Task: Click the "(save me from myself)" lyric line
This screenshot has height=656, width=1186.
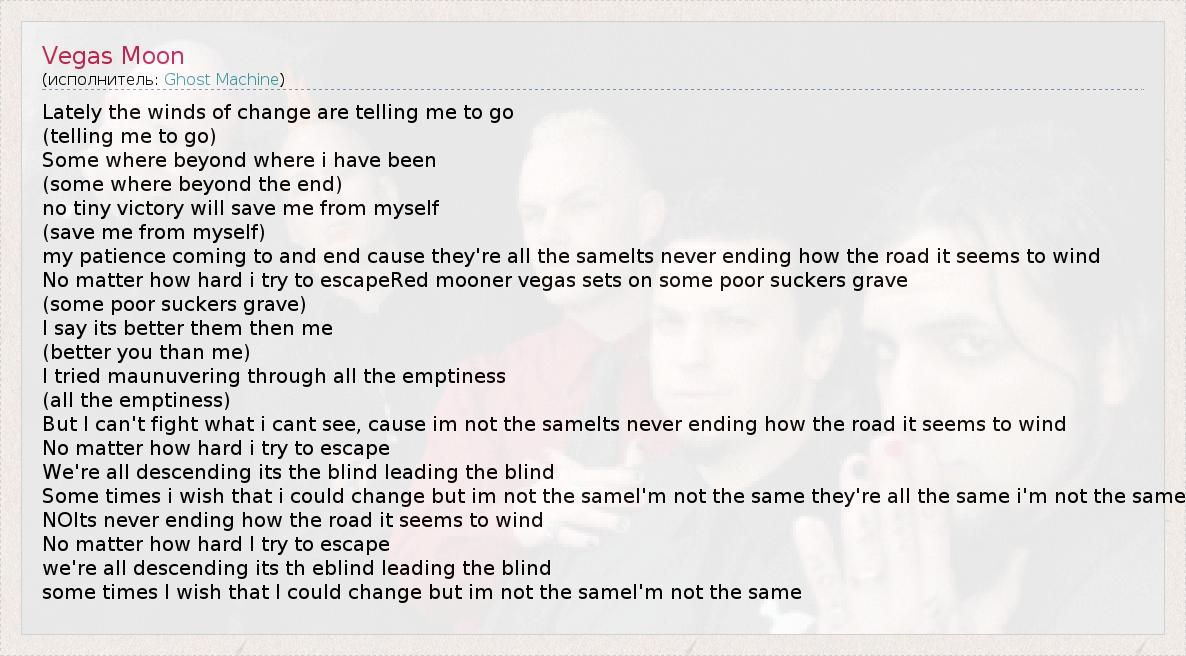Action: (154, 232)
